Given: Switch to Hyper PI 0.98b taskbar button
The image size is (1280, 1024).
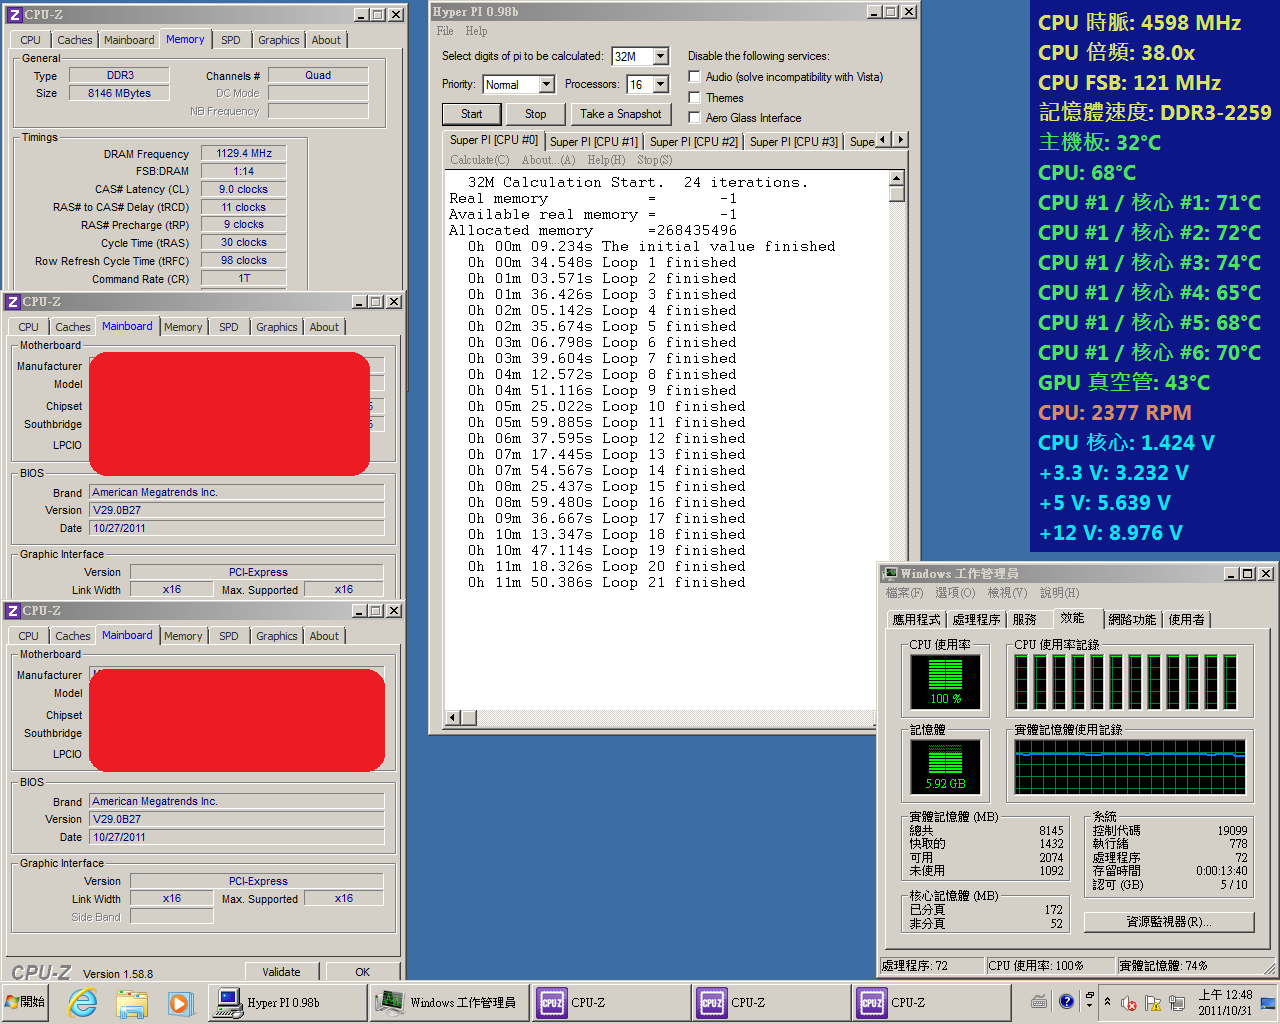Looking at the screenshot, I should (286, 1002).
